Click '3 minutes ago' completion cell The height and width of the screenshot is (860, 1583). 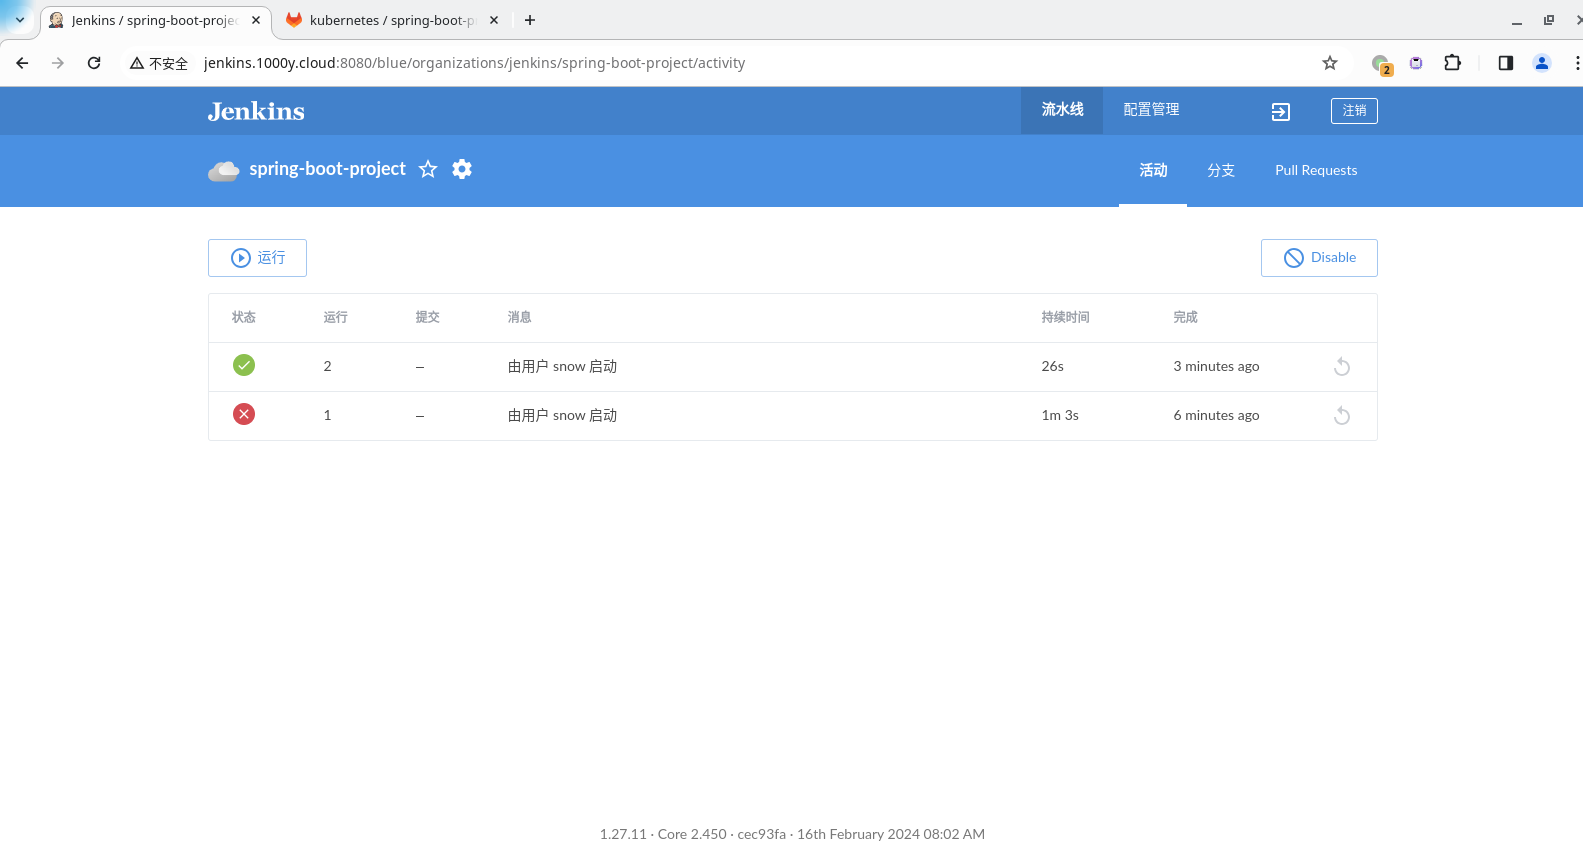pyautogui.click(x=1216, y=366)
